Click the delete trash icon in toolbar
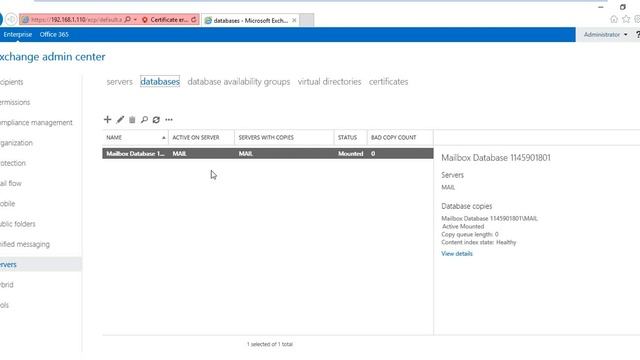The width and height of the screenshot is (640, 360). (x=132, y=120)
